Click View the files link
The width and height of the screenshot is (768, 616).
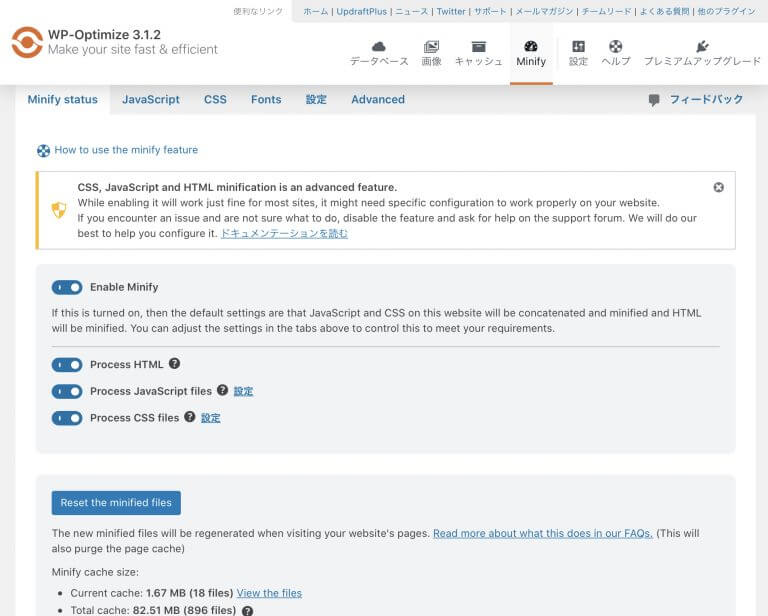269,593
